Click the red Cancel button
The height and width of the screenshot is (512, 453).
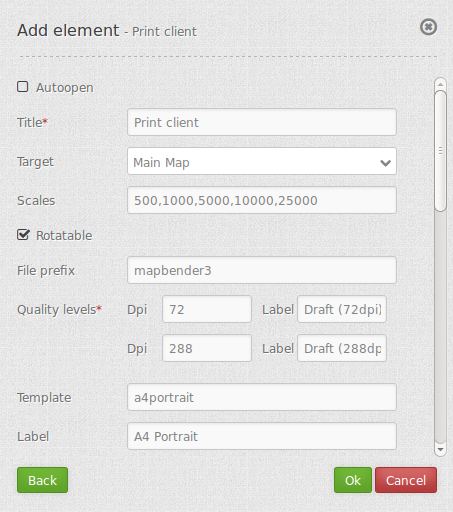point(406,480)
